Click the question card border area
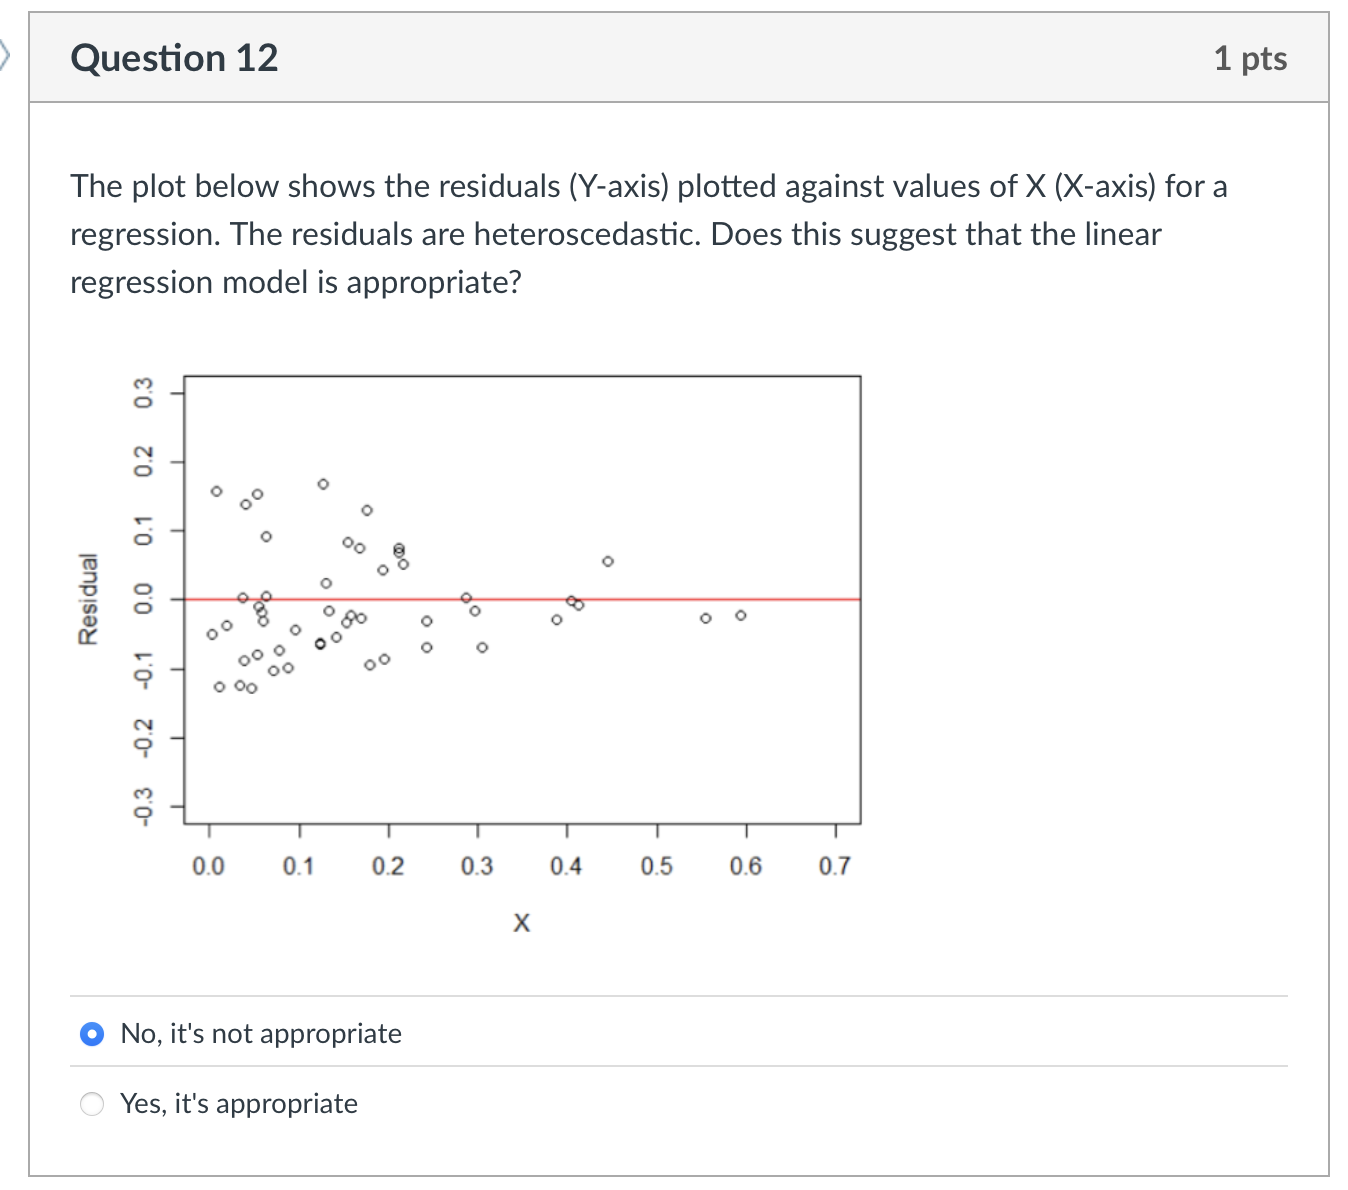Screen dimensions: 1348x1190 click(x=32, y=600)
